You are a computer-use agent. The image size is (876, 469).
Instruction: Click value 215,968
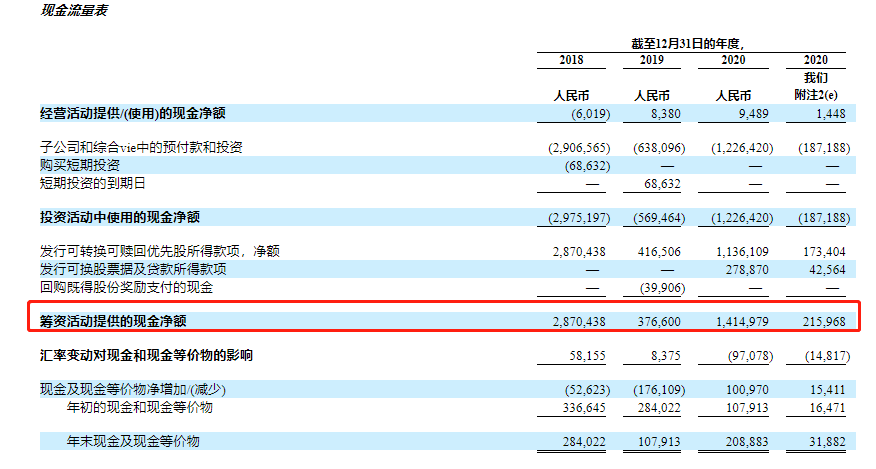825,321
